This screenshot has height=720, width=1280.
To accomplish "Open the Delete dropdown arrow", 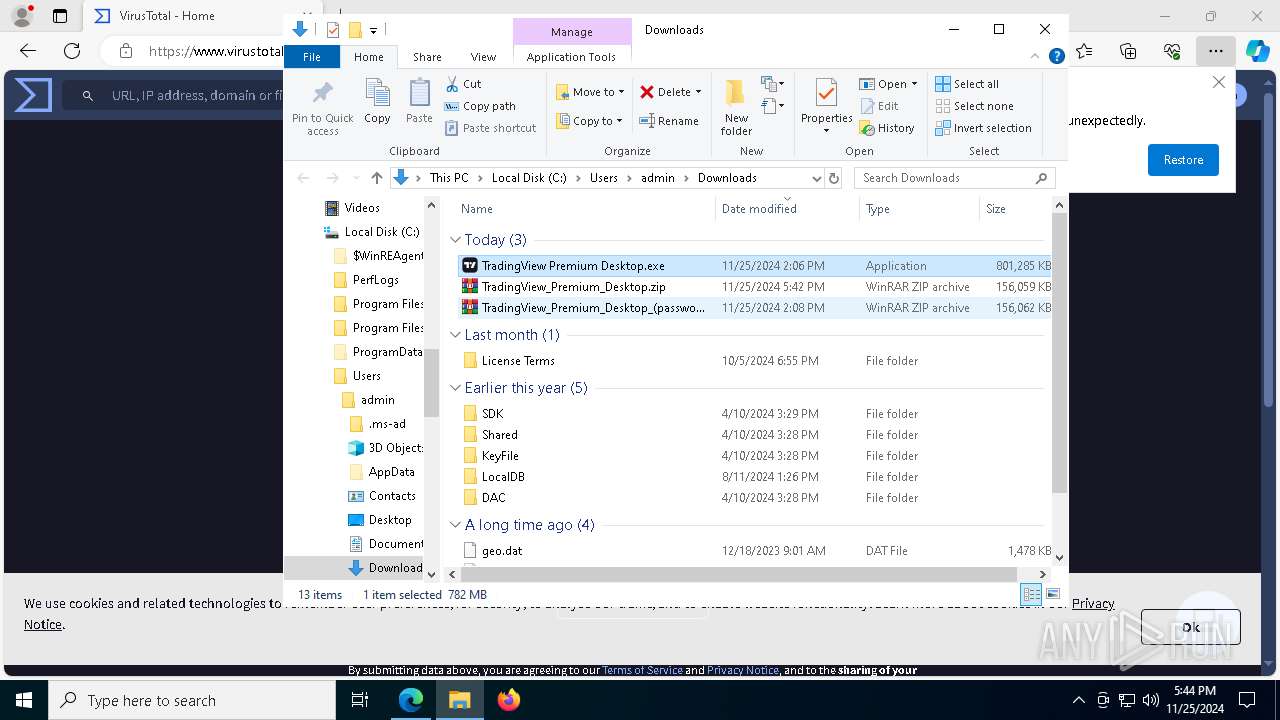I will point(698,92).
